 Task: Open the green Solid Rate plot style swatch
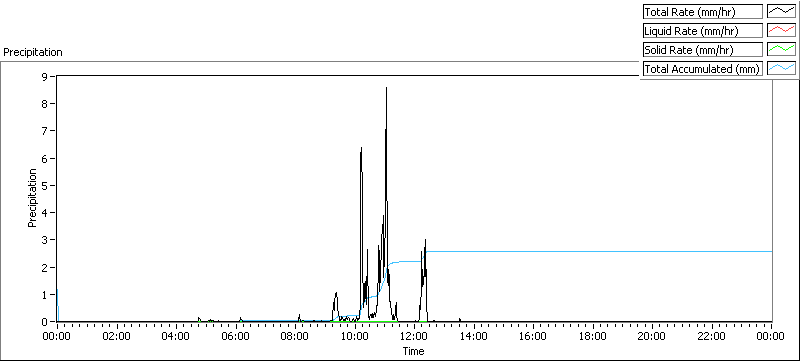coord(781,49)
